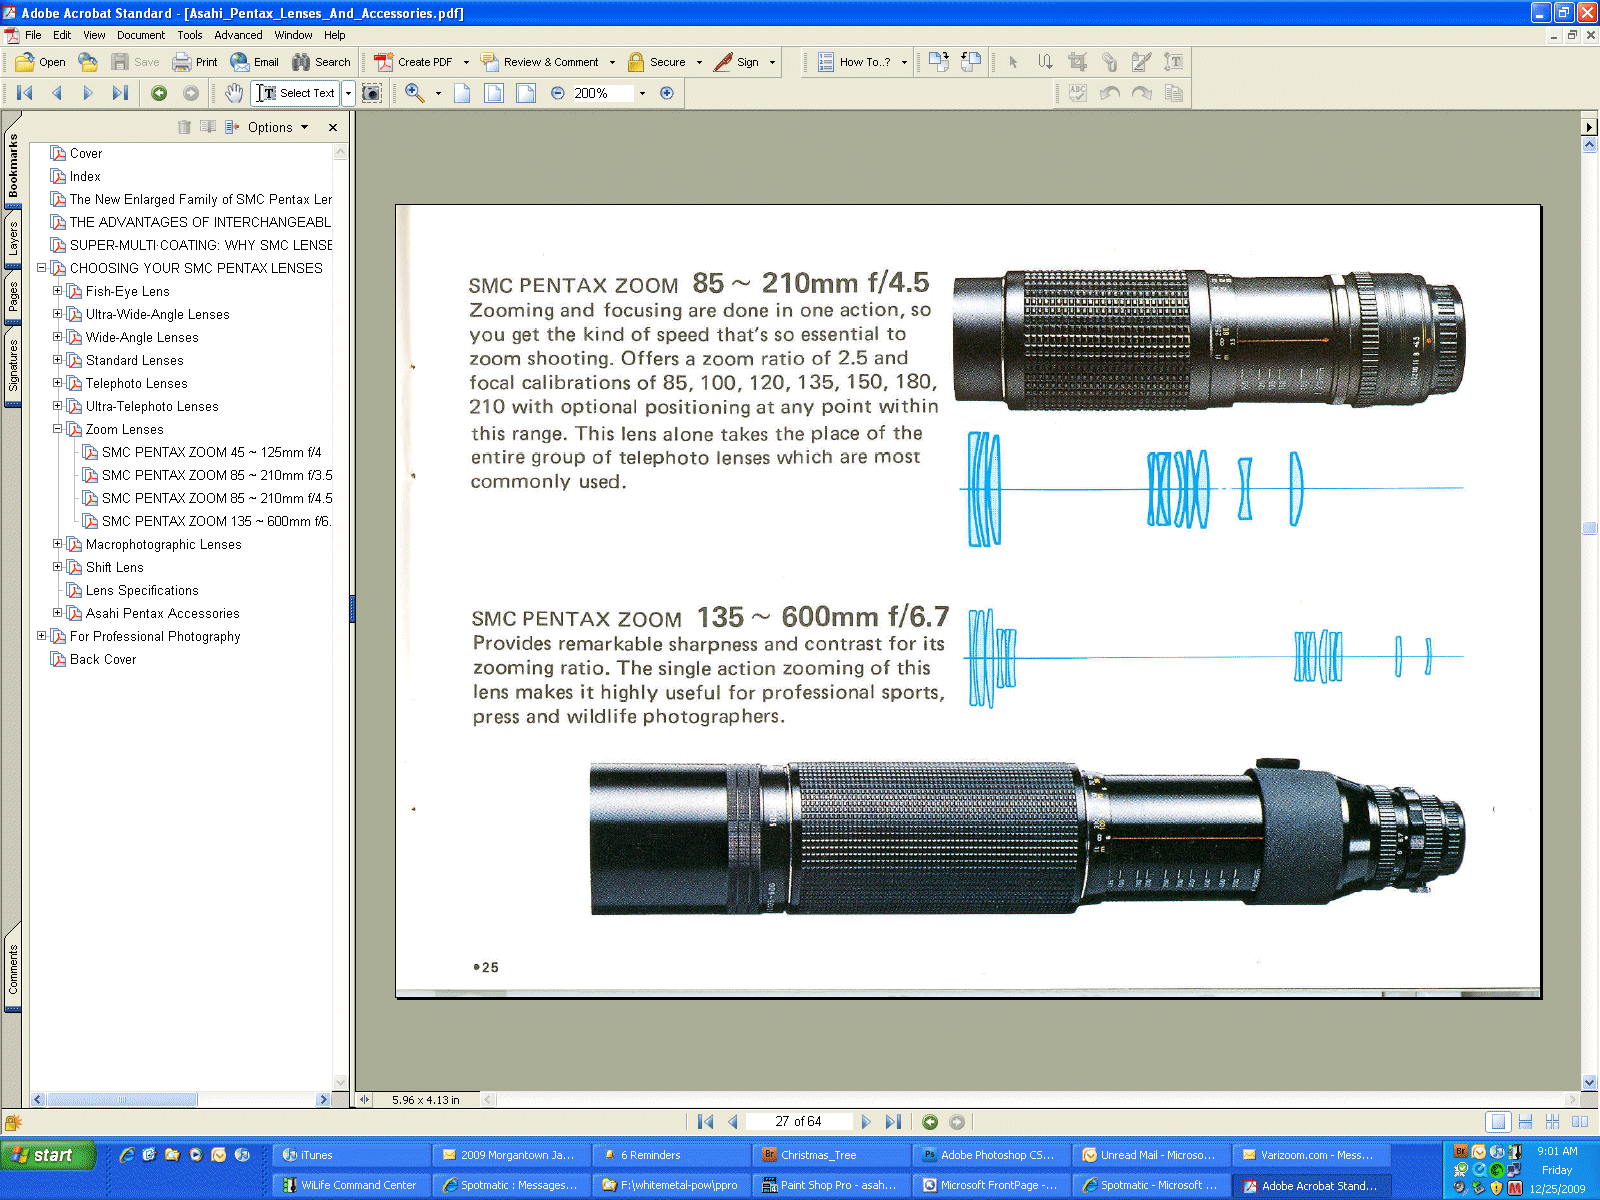
Task: Collapse the Zoom Lenses bookmark
Action: 57,429
